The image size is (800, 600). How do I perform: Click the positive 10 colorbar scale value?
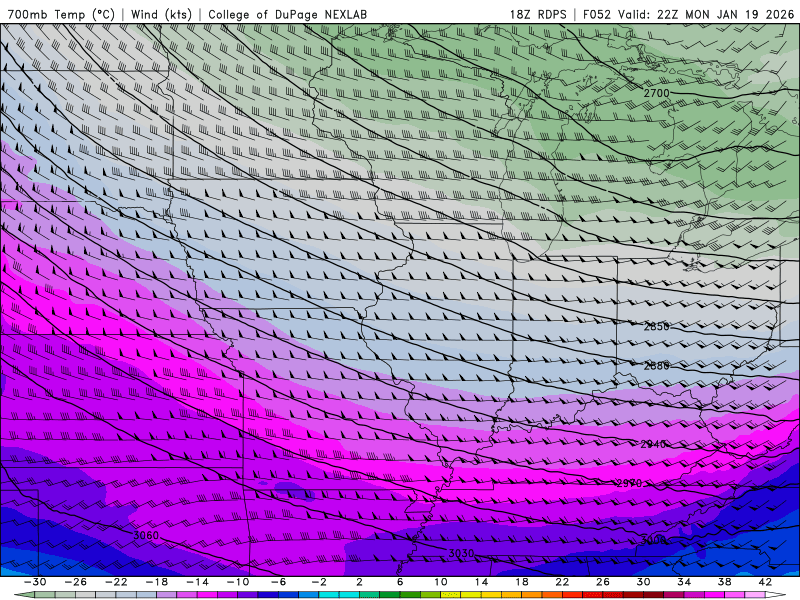tap(440, 582)
